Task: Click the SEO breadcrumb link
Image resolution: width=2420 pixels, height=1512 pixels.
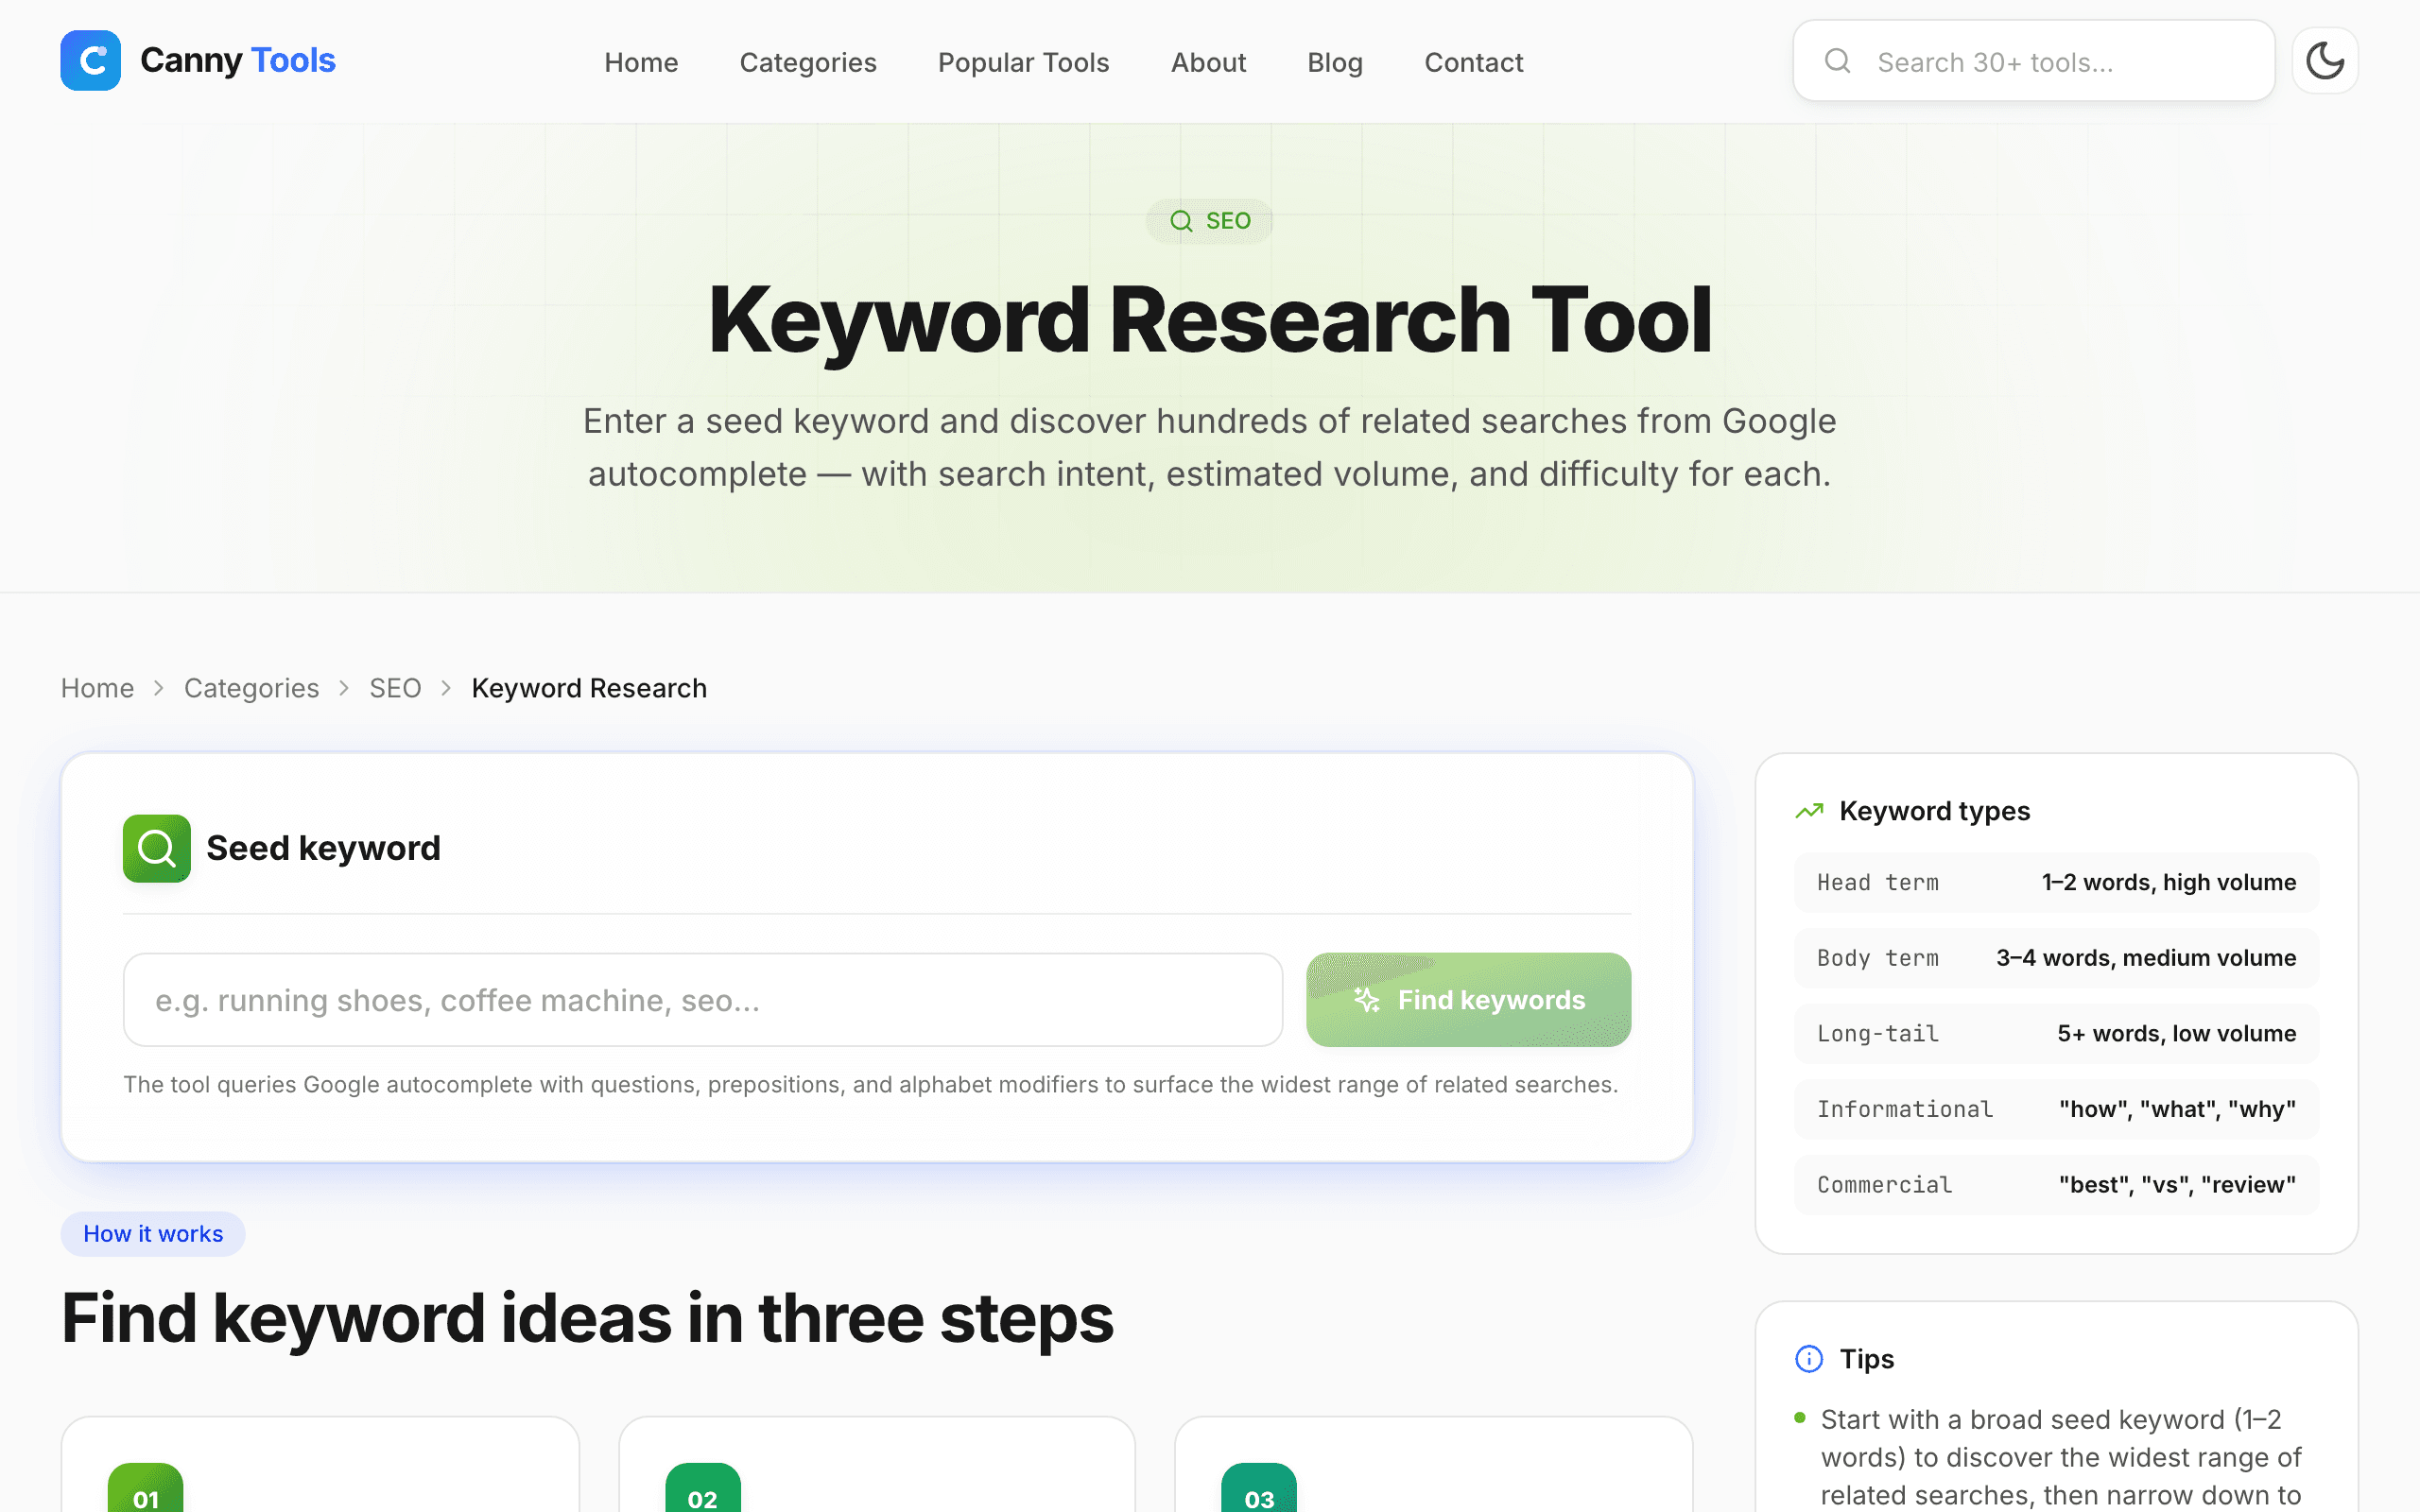Action: (x=395, y=688)
